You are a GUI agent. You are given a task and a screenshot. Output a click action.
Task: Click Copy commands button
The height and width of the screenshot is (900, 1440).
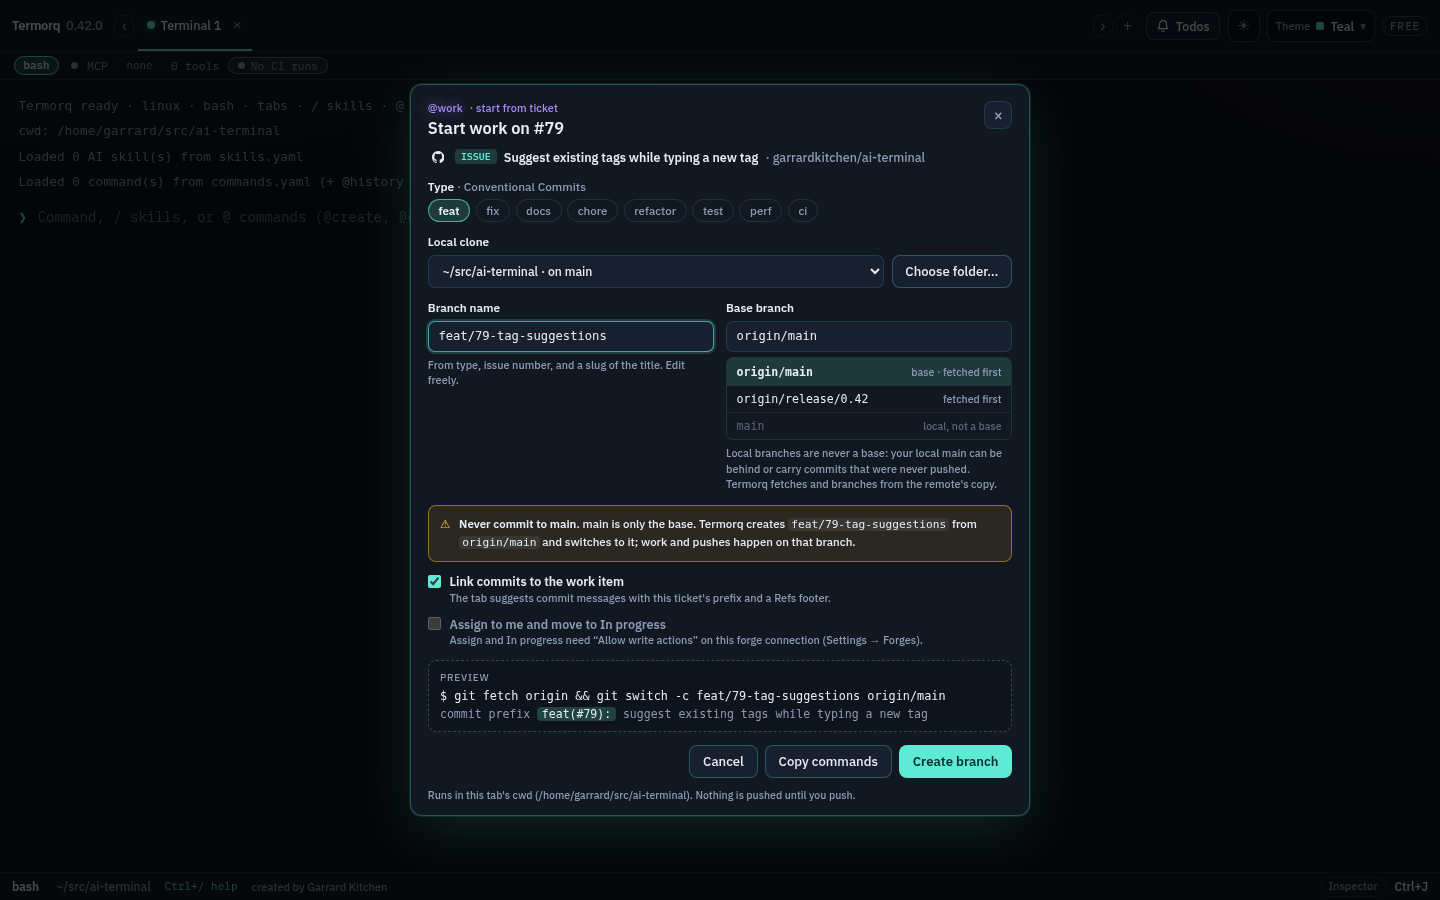828,762
